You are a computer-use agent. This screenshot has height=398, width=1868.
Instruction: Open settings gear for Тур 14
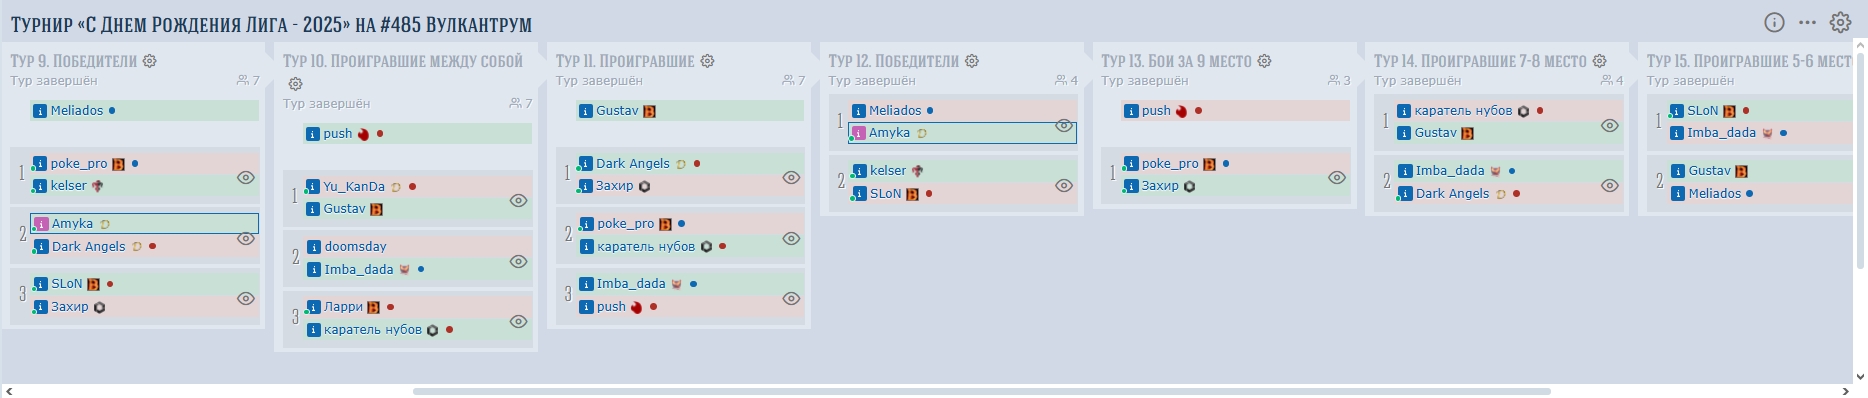pos(1599,61)
